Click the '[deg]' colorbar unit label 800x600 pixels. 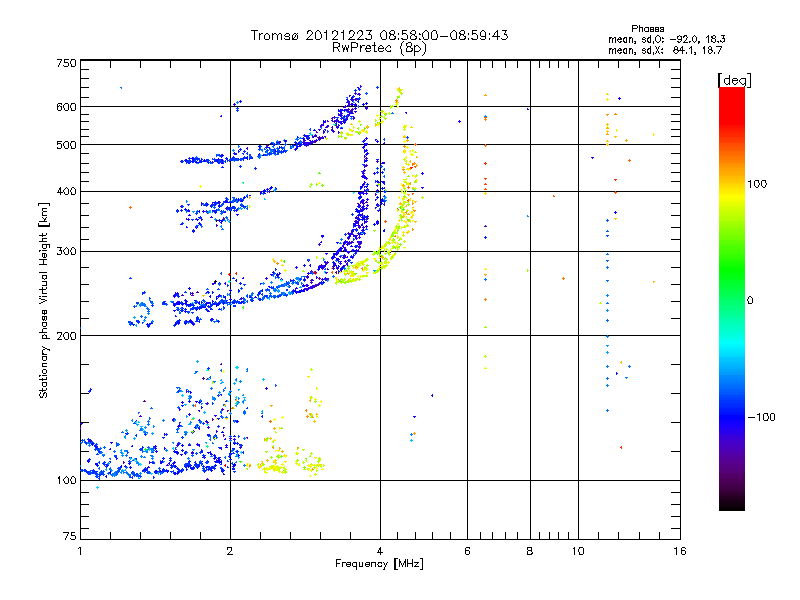point(734,80)
